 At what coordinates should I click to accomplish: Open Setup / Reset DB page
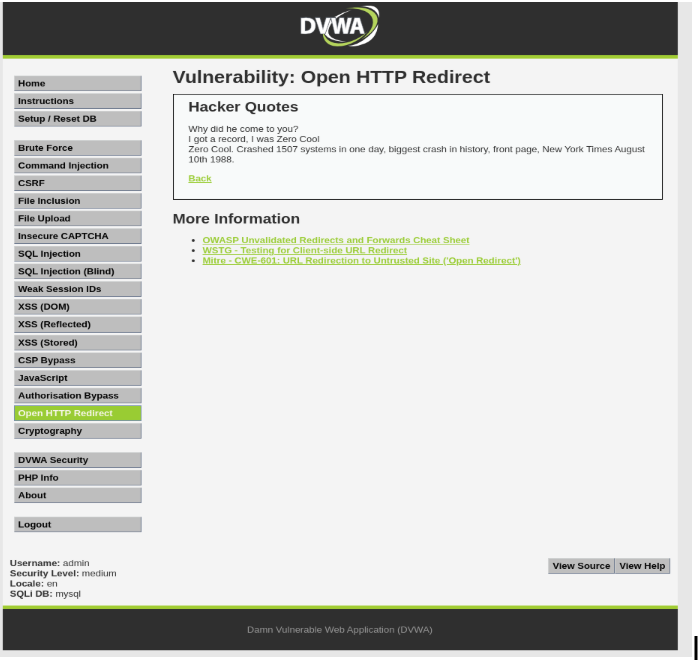click(x=77, y=119)
